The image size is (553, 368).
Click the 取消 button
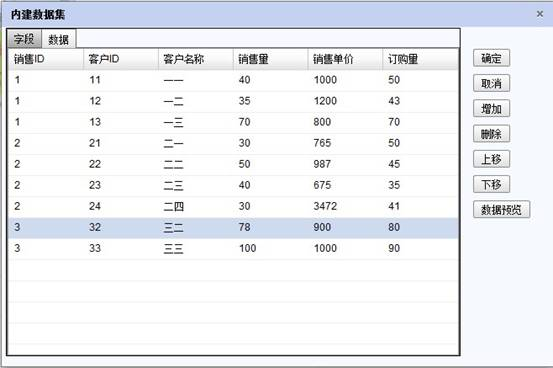491,84
